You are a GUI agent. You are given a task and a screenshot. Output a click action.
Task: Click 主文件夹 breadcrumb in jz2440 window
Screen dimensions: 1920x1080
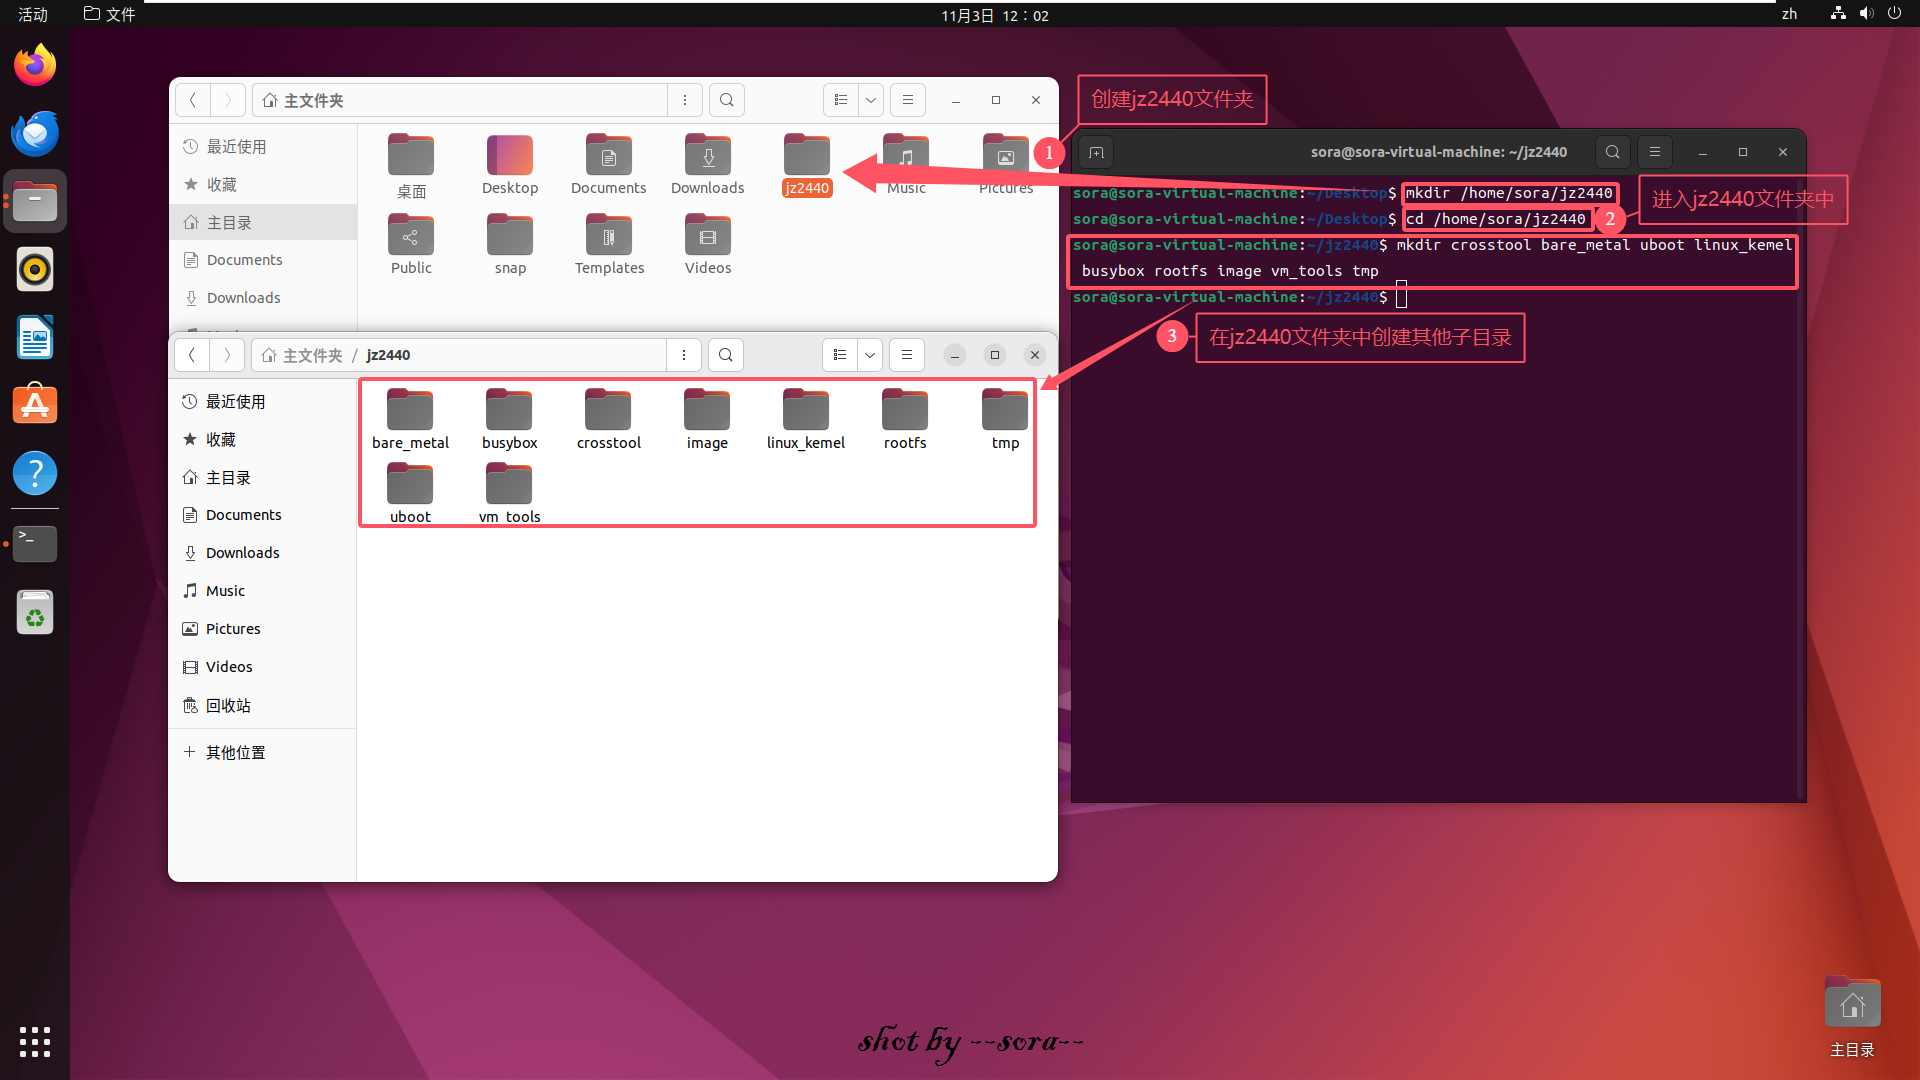tap(303, 355)
